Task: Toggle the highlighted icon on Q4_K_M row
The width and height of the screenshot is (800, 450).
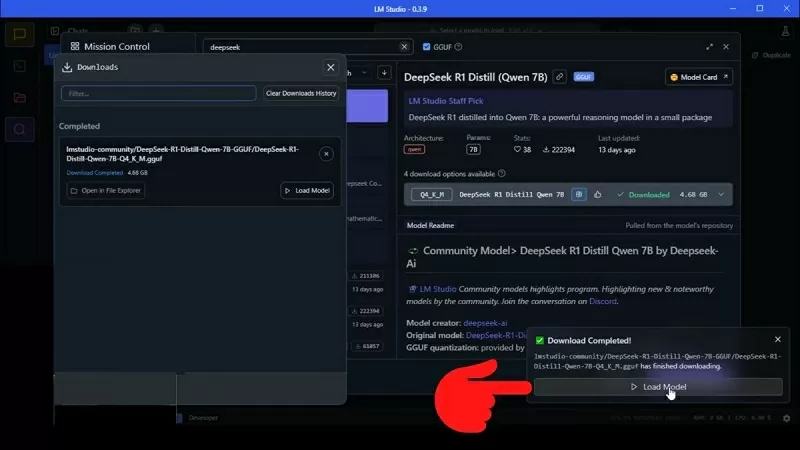Action: tap(578, 194)
